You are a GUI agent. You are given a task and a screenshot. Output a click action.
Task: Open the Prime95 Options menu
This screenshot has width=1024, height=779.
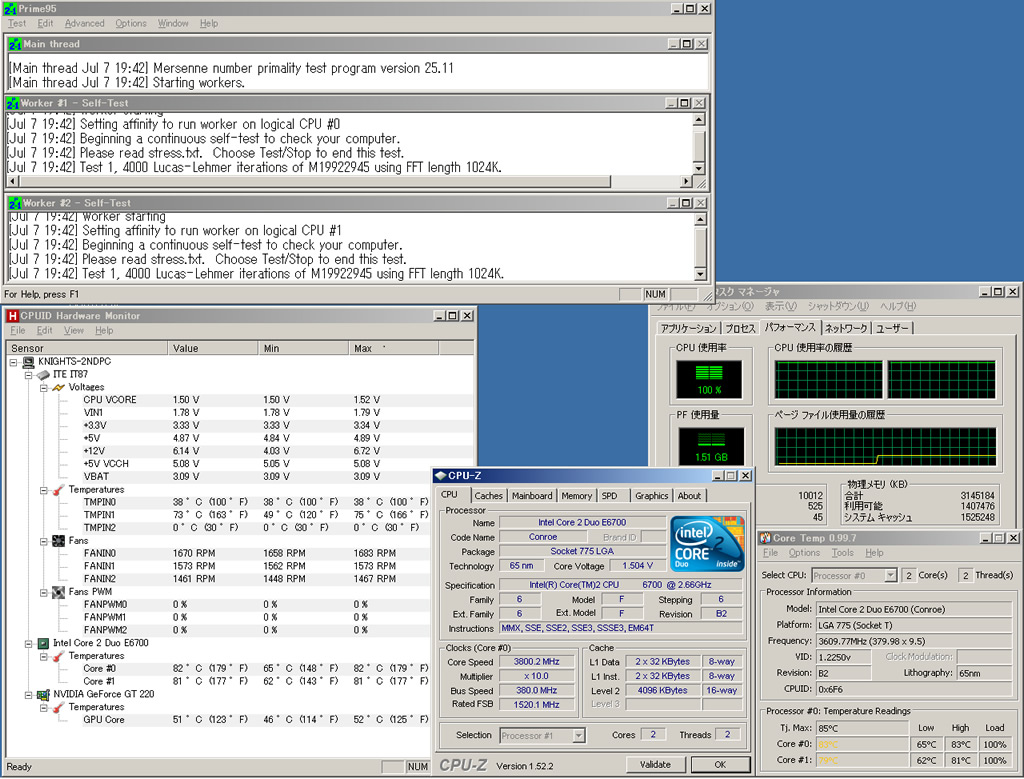(131, 24)
